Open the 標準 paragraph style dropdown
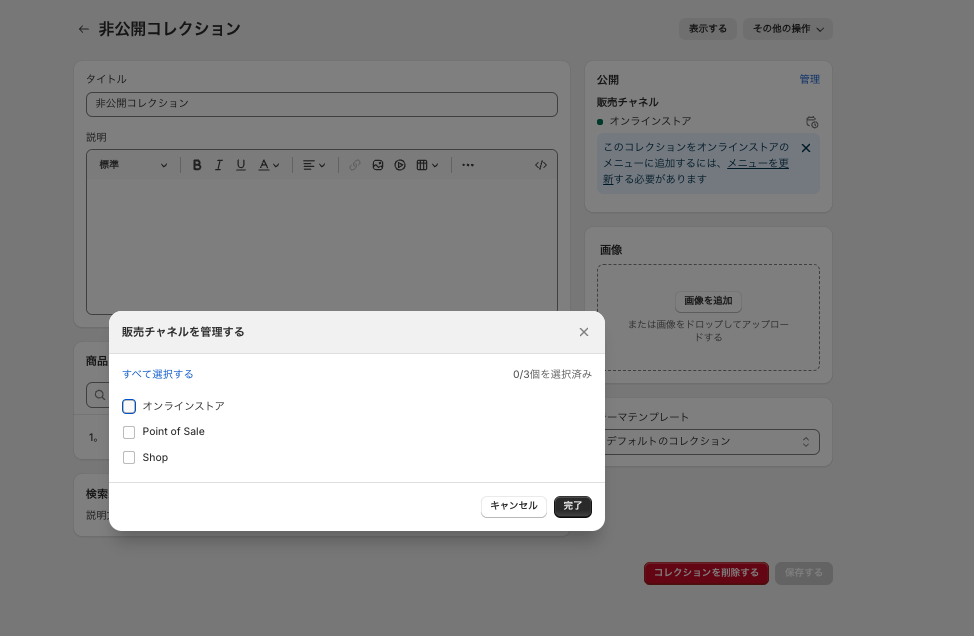974x636 pixels. pyautogui.click(x=133, y=165)
